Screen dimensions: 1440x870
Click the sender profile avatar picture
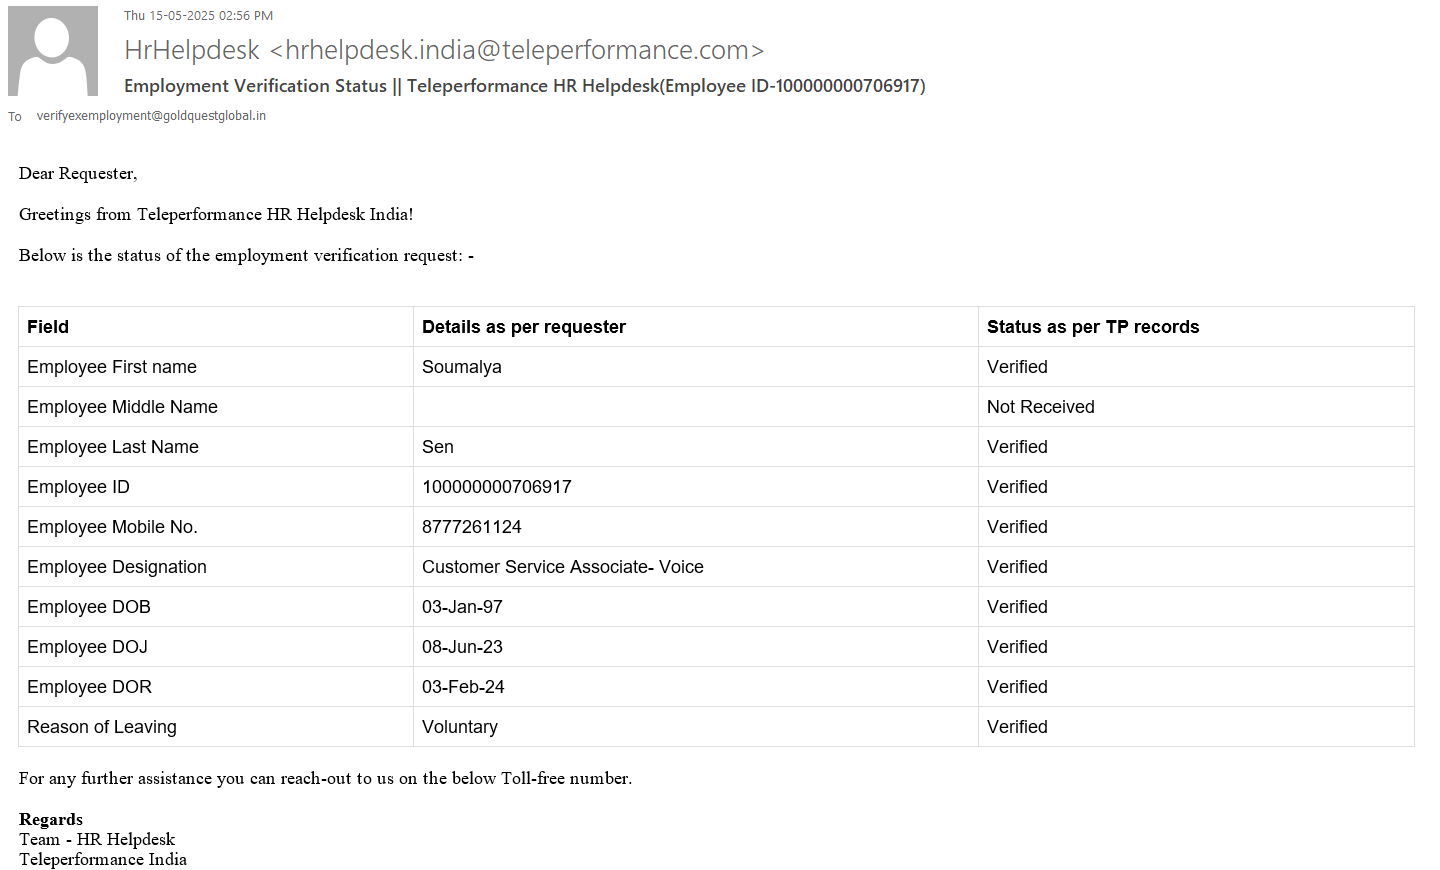point(53,51)
